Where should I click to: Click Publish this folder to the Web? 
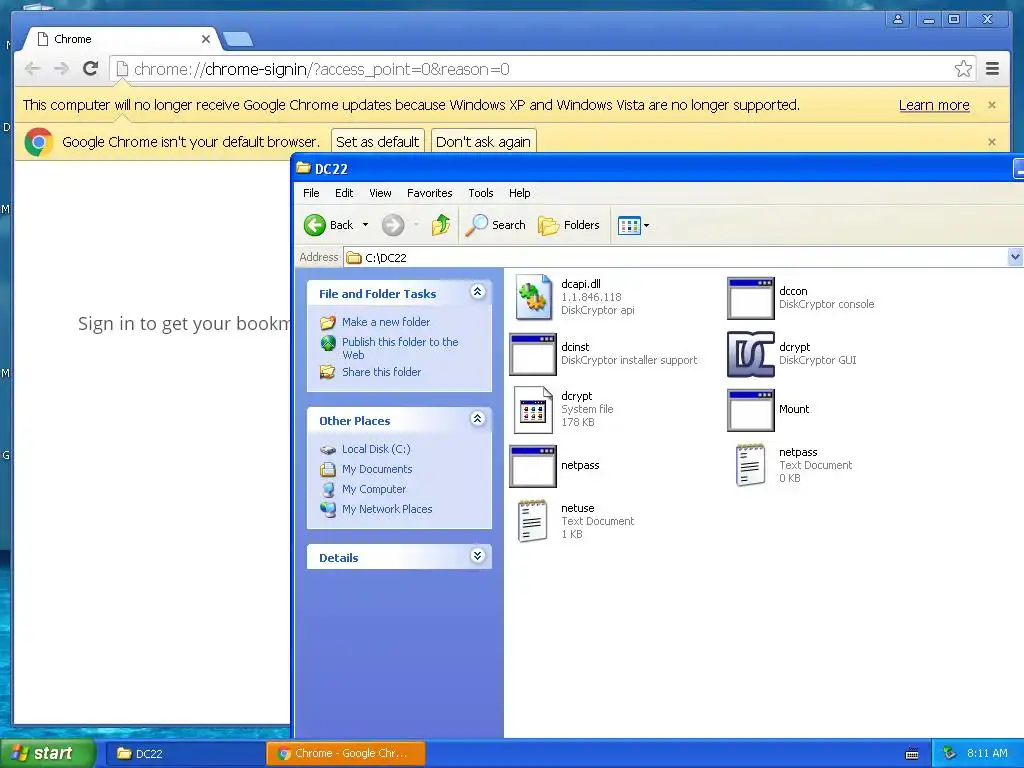point(400,348)
